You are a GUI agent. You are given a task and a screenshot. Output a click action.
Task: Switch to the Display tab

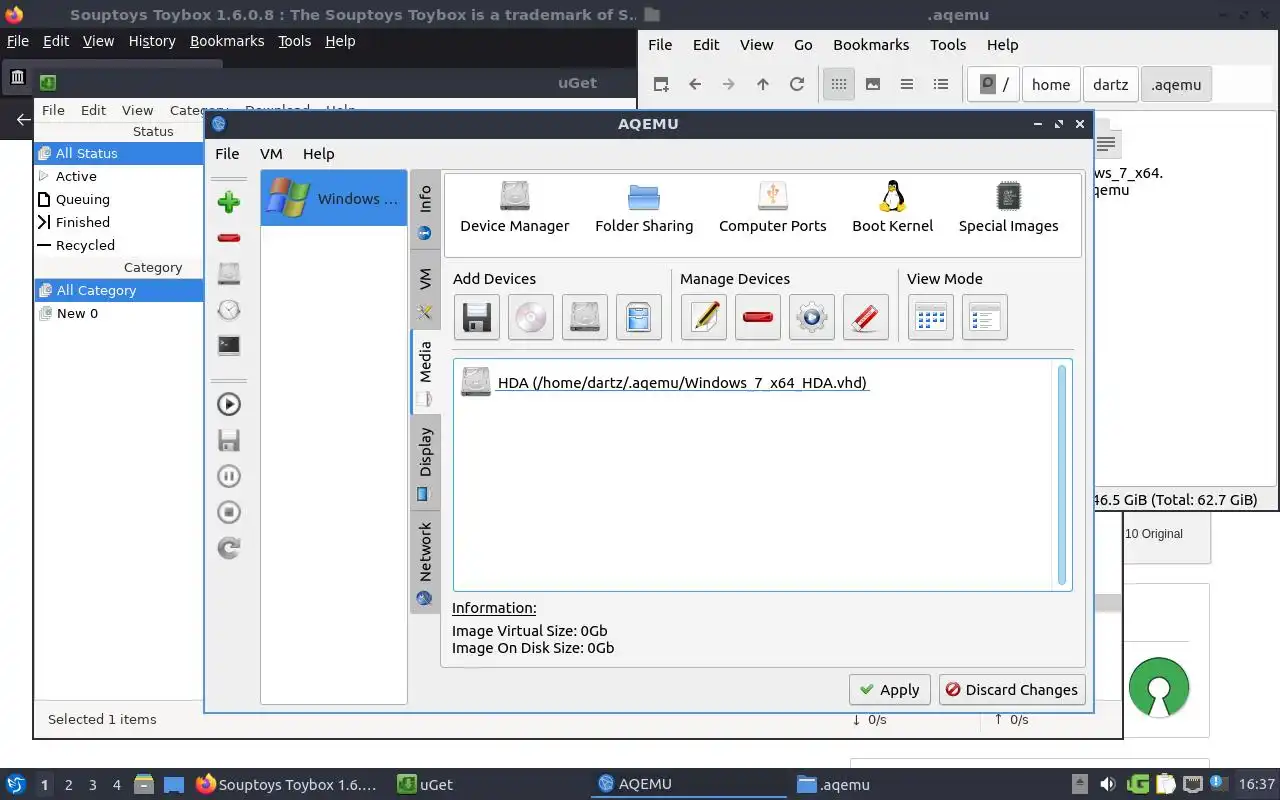(x=425, y=461)
